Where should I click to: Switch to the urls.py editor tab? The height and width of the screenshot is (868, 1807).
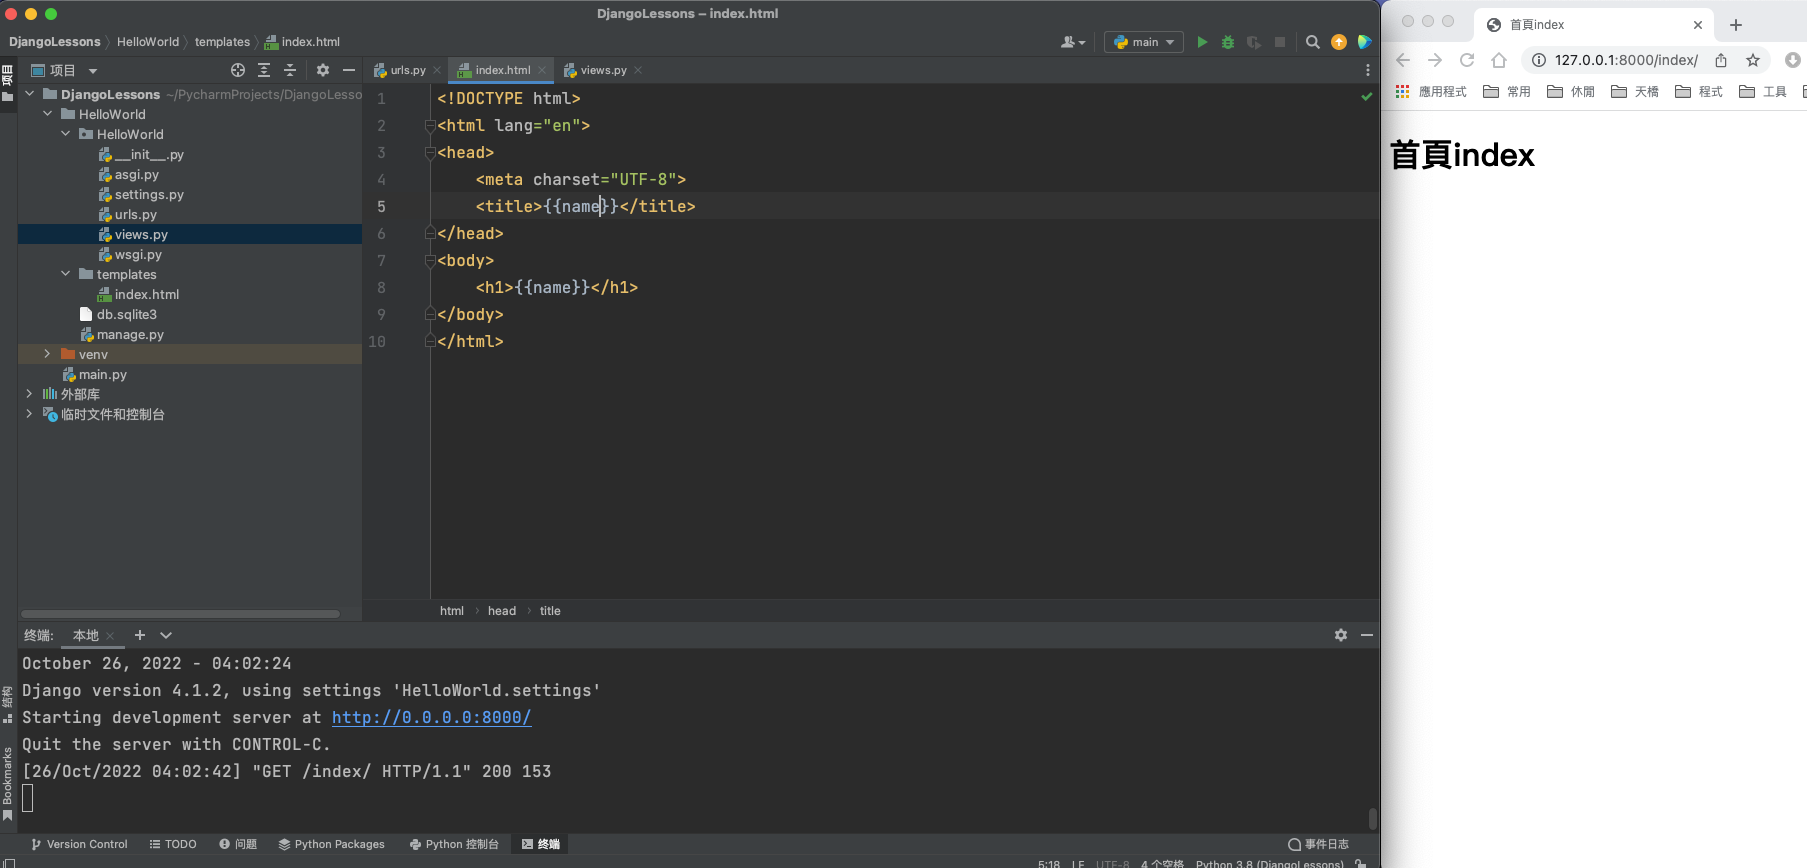(407, 70)
